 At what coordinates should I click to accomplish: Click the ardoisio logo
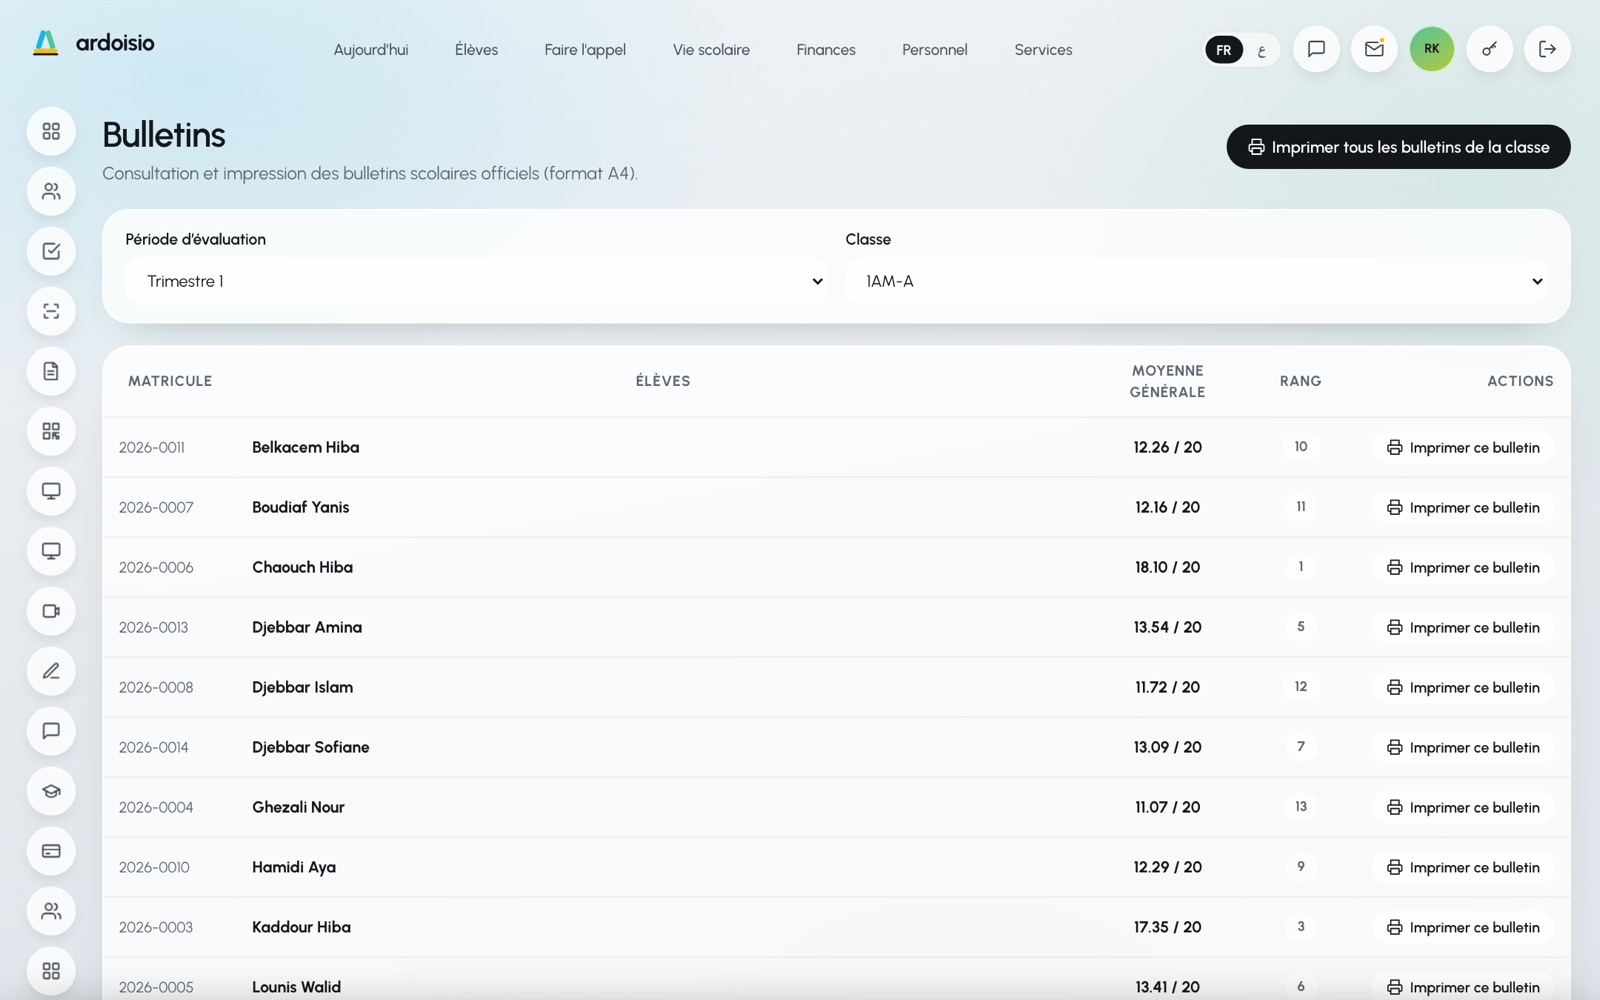(x=94, y=43)
